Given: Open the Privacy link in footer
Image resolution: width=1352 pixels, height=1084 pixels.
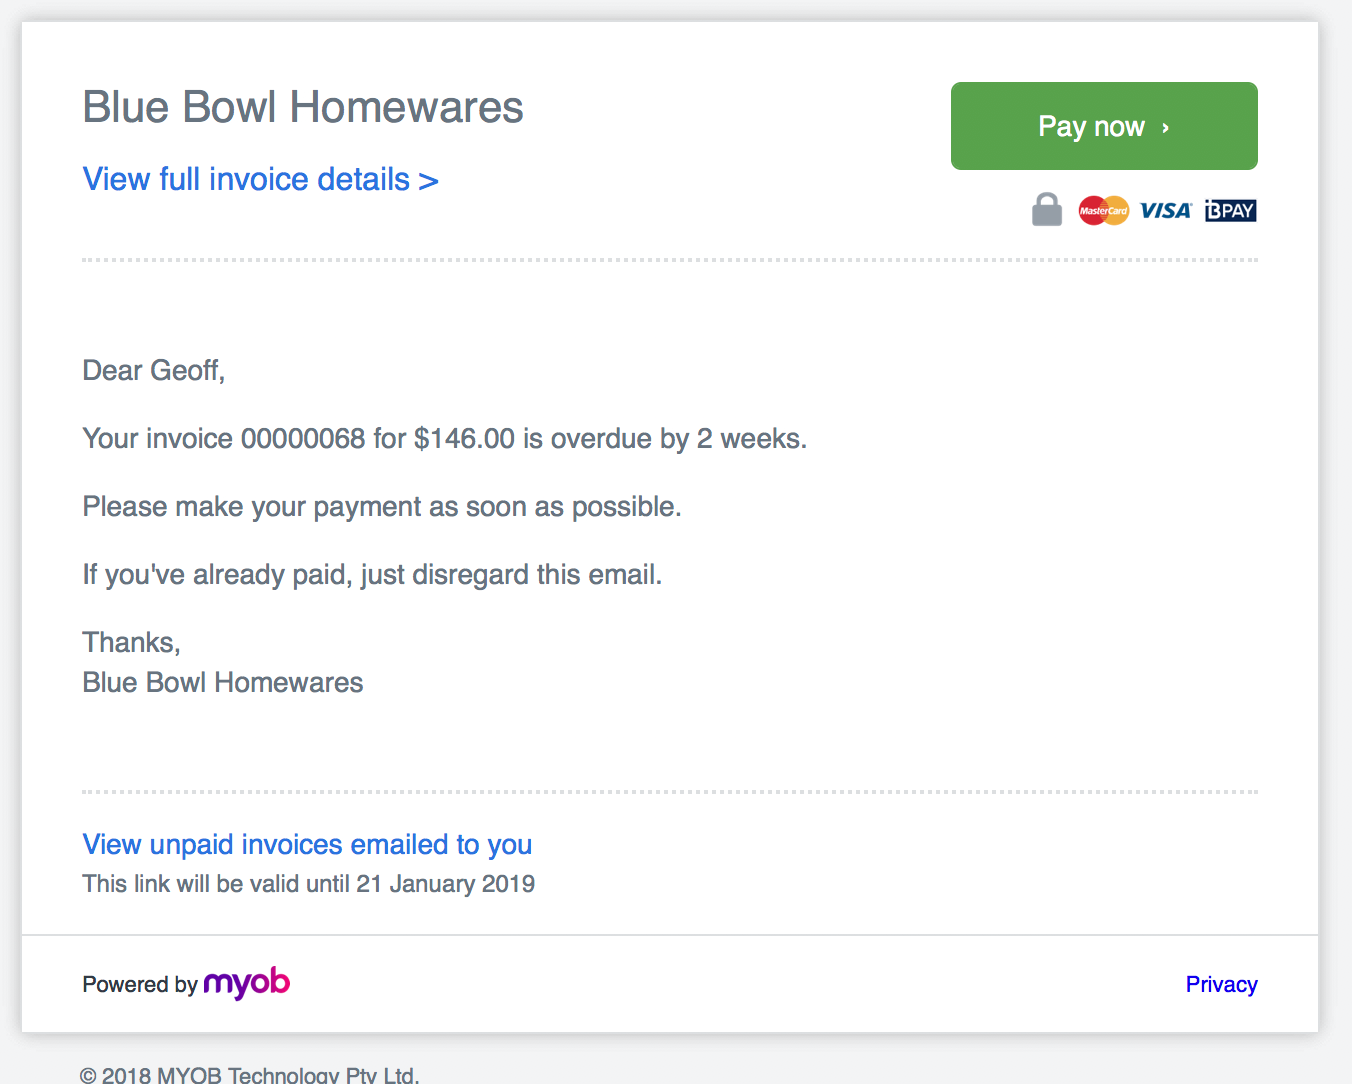Looking at the screenshot, I should [1221, 985].
